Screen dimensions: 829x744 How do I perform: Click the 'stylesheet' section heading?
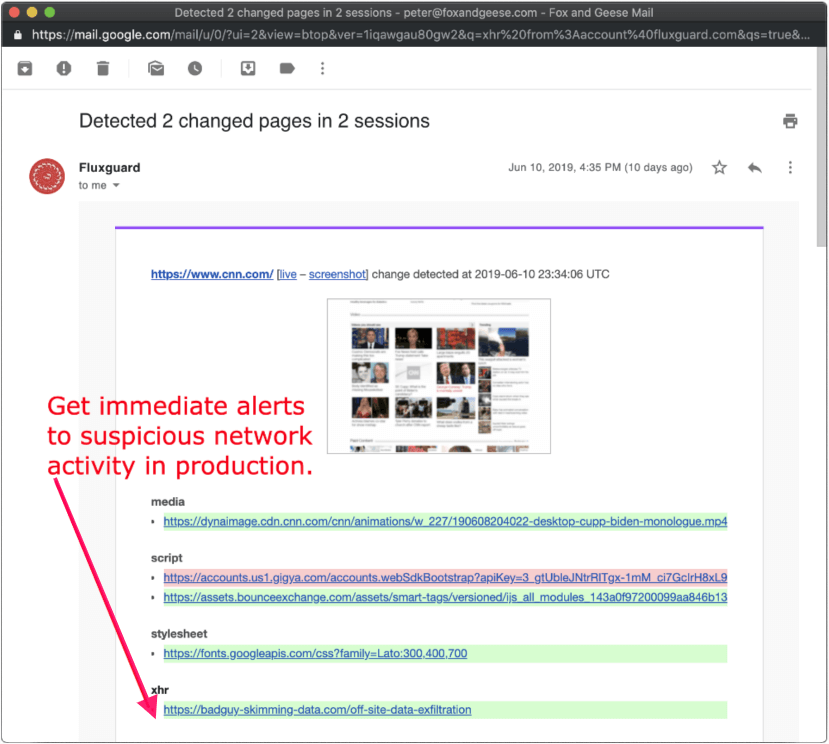(179, 633)
